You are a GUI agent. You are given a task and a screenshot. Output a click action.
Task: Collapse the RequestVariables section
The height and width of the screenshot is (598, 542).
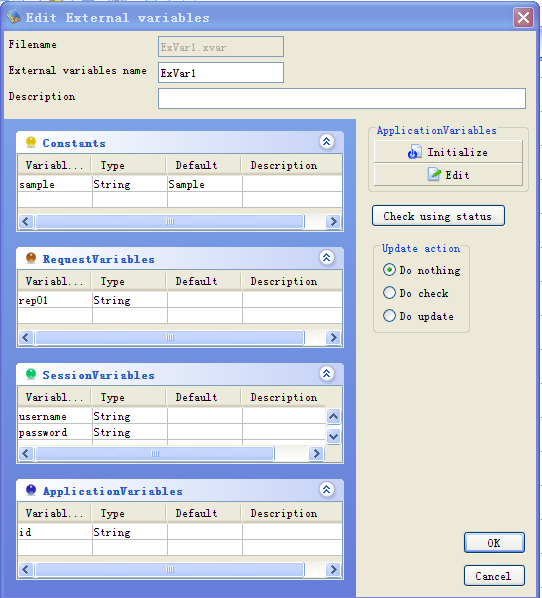tap(326, 257)
